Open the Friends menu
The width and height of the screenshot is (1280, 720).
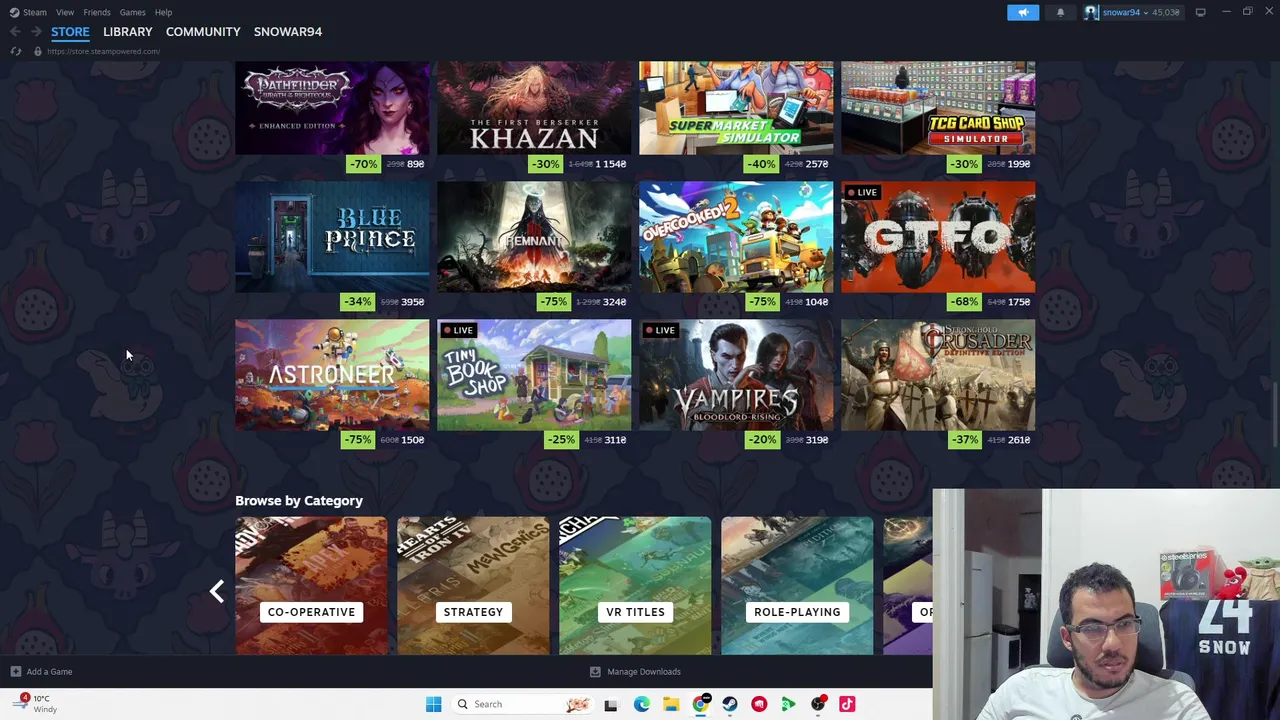tap(97, 12)
